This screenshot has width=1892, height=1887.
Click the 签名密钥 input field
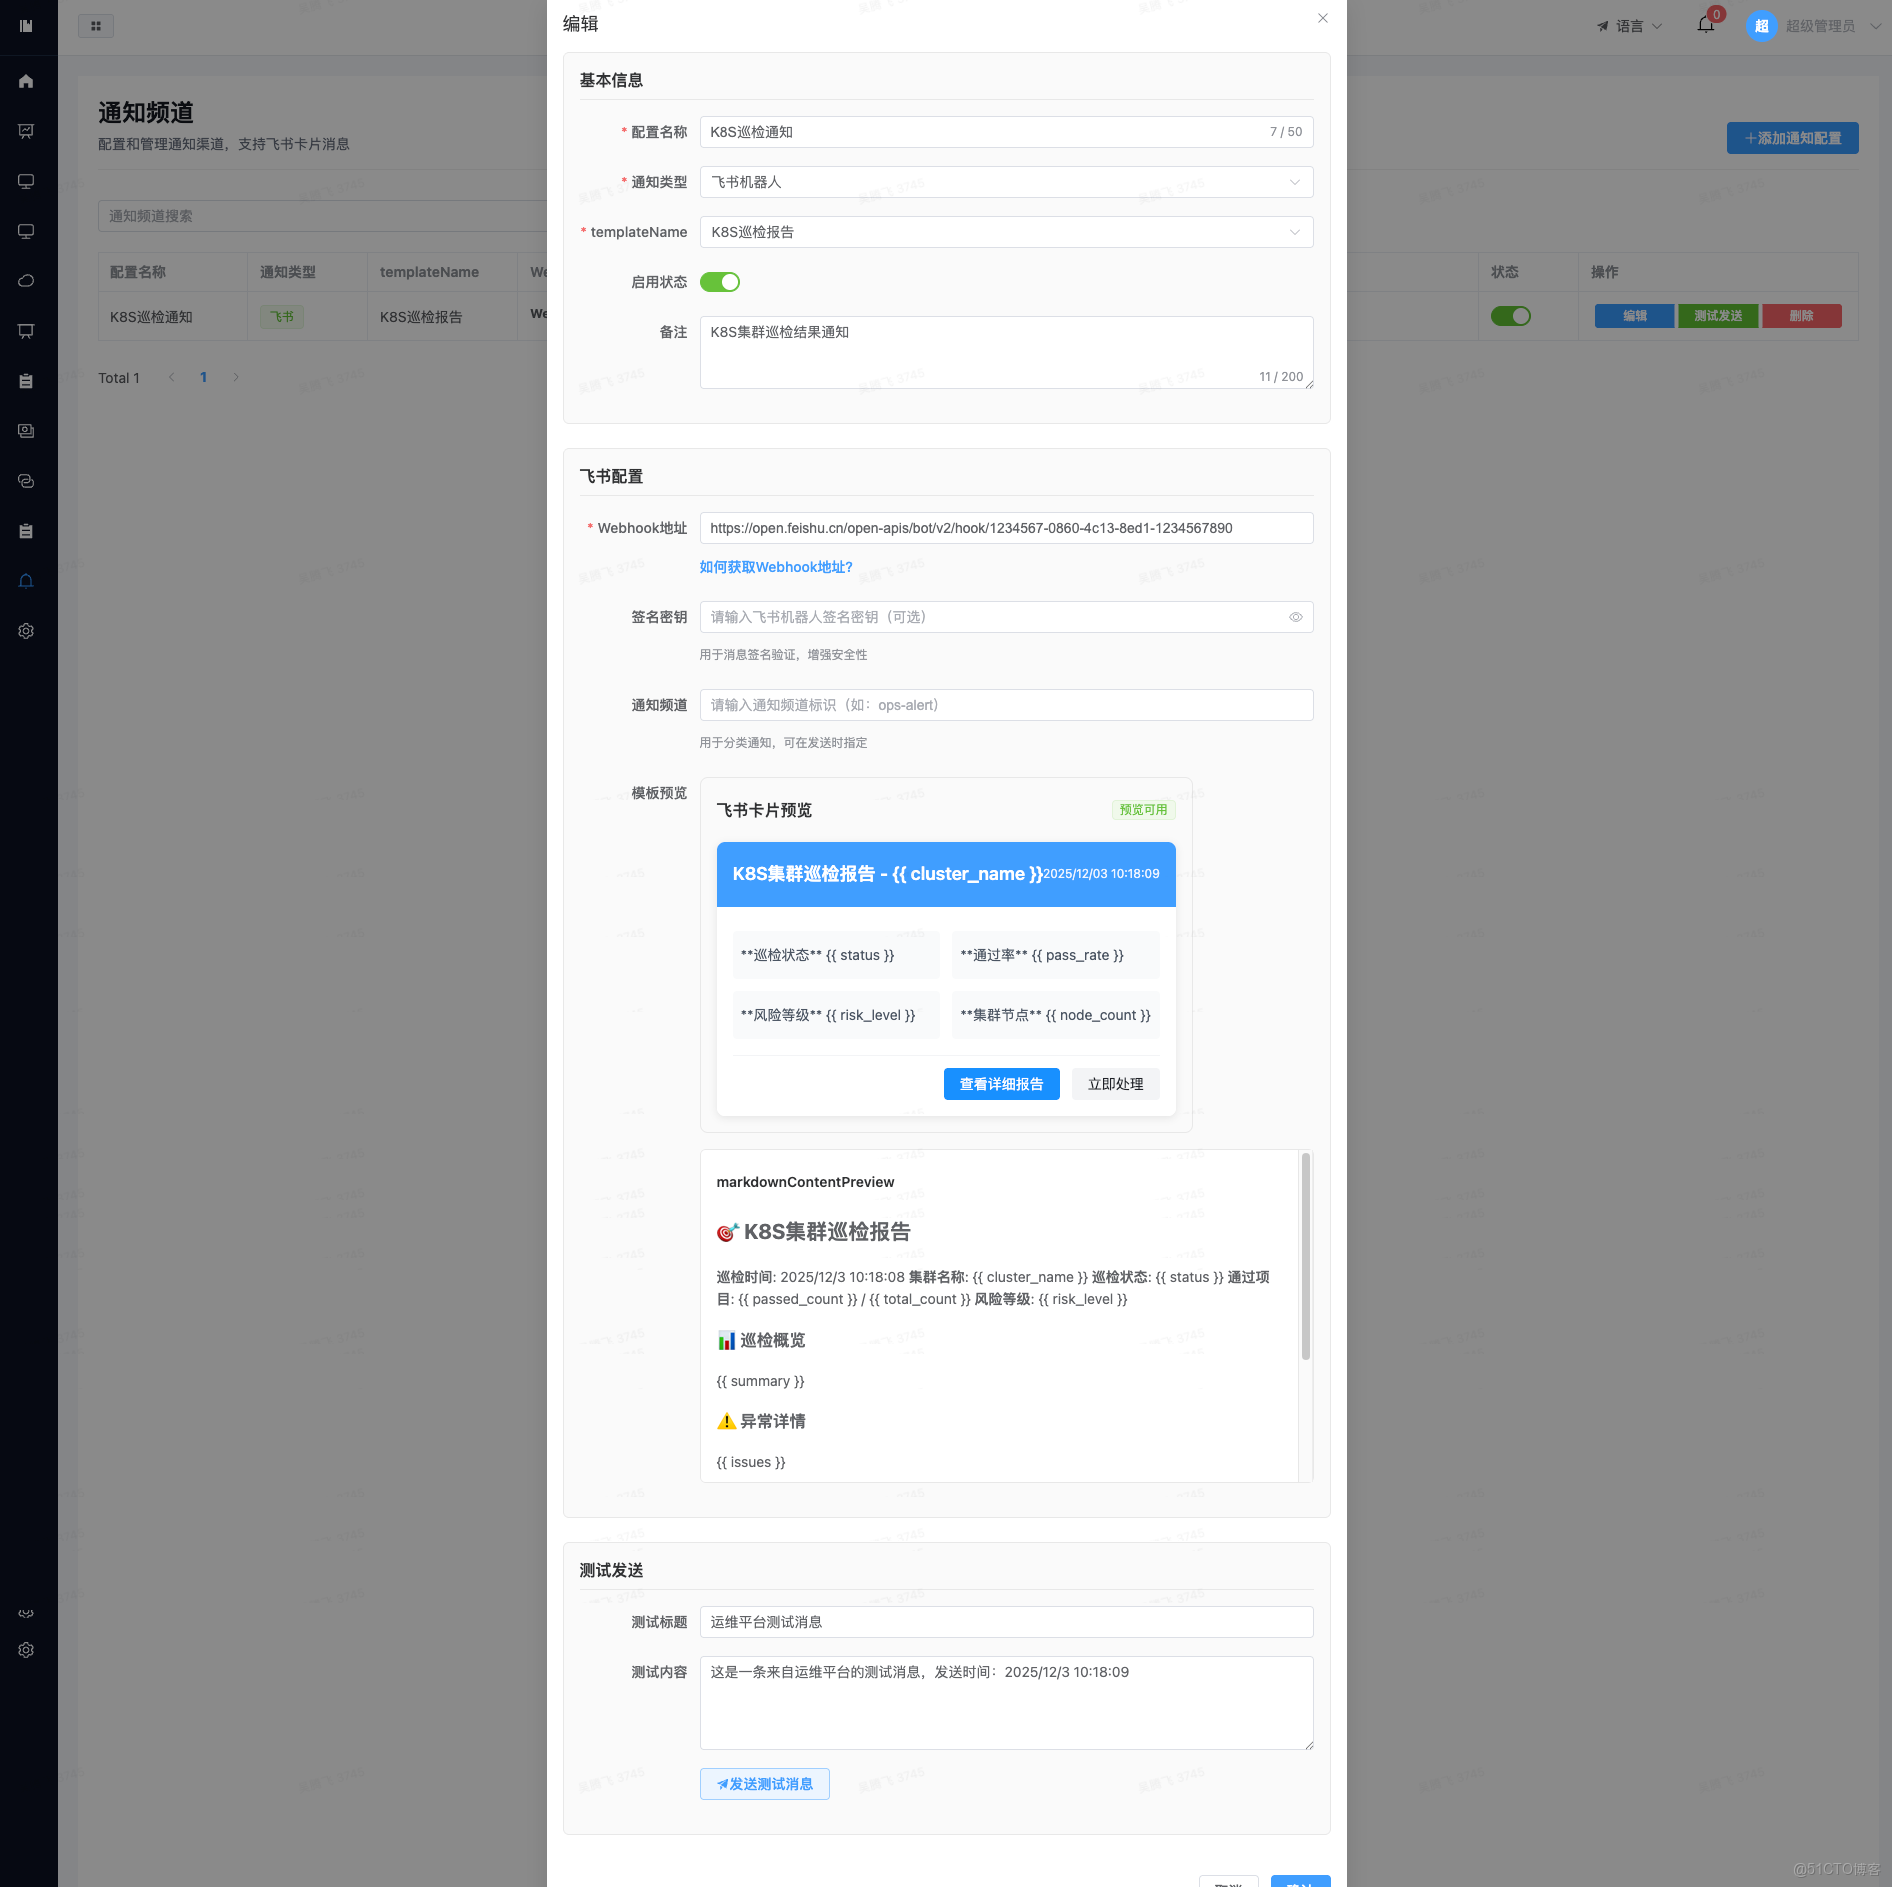pos(1006,617)
